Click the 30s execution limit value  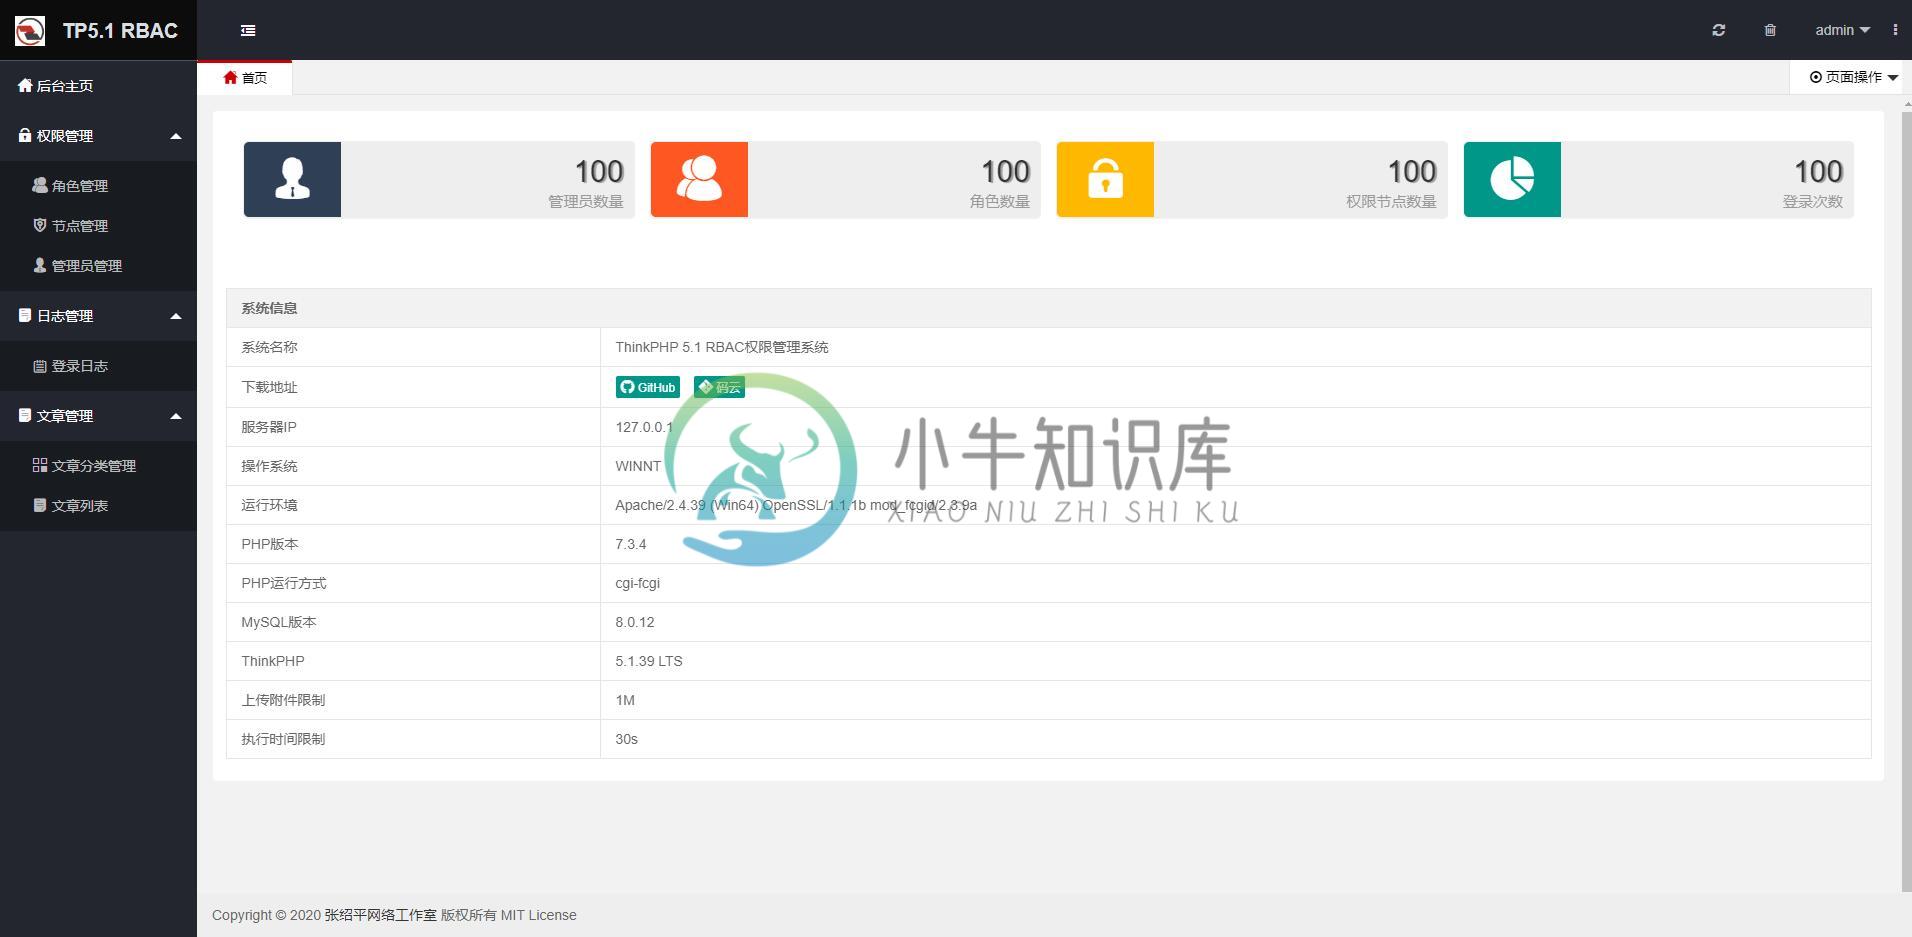627,739
